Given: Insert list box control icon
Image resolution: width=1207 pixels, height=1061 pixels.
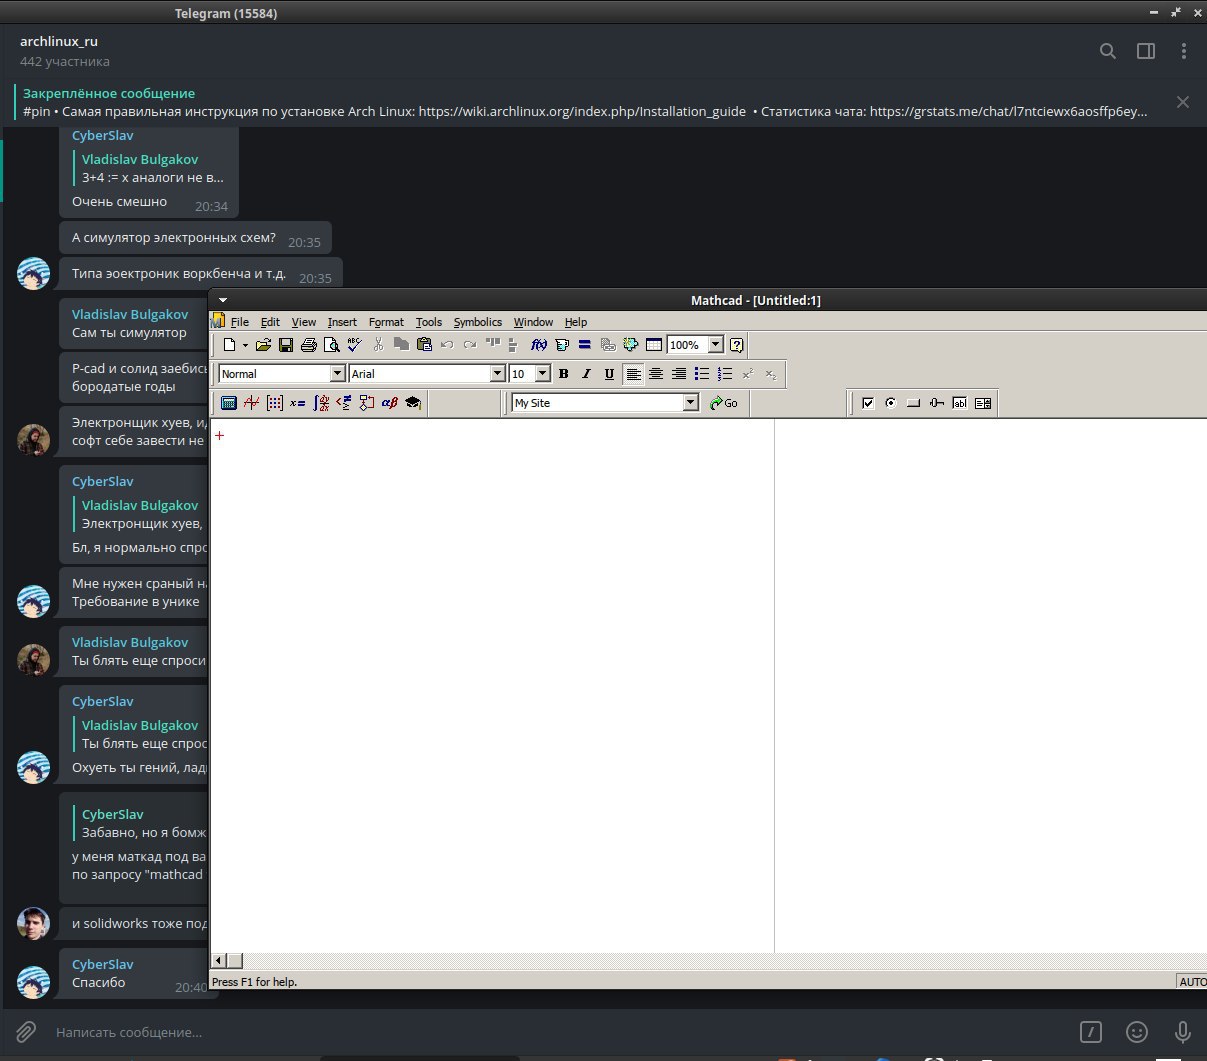Looking at the screenshot, I should pyautogui.click(x=983, y=403).
